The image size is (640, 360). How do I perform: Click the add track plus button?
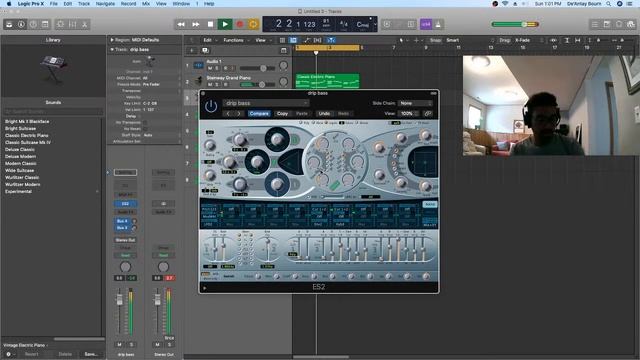click(191, 51)
